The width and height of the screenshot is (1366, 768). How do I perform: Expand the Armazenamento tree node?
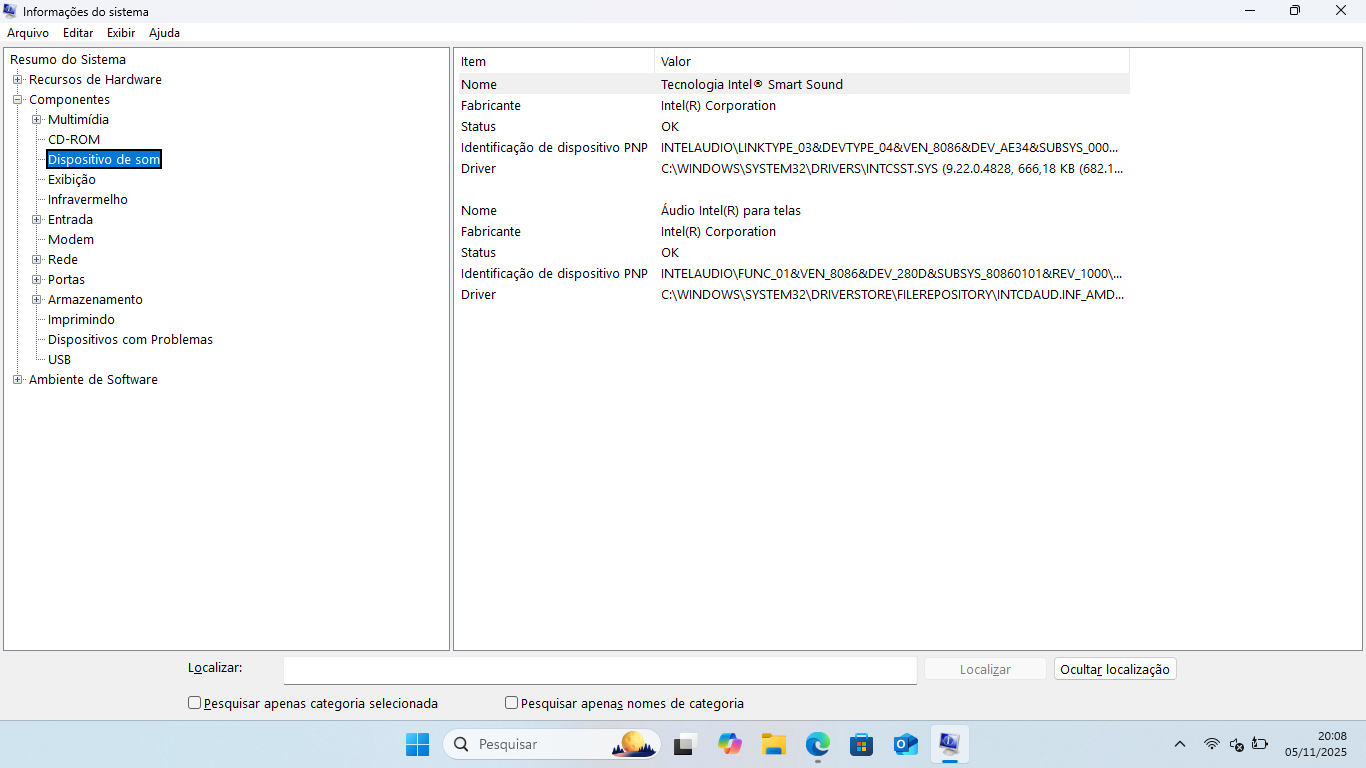tap(37, 300)
